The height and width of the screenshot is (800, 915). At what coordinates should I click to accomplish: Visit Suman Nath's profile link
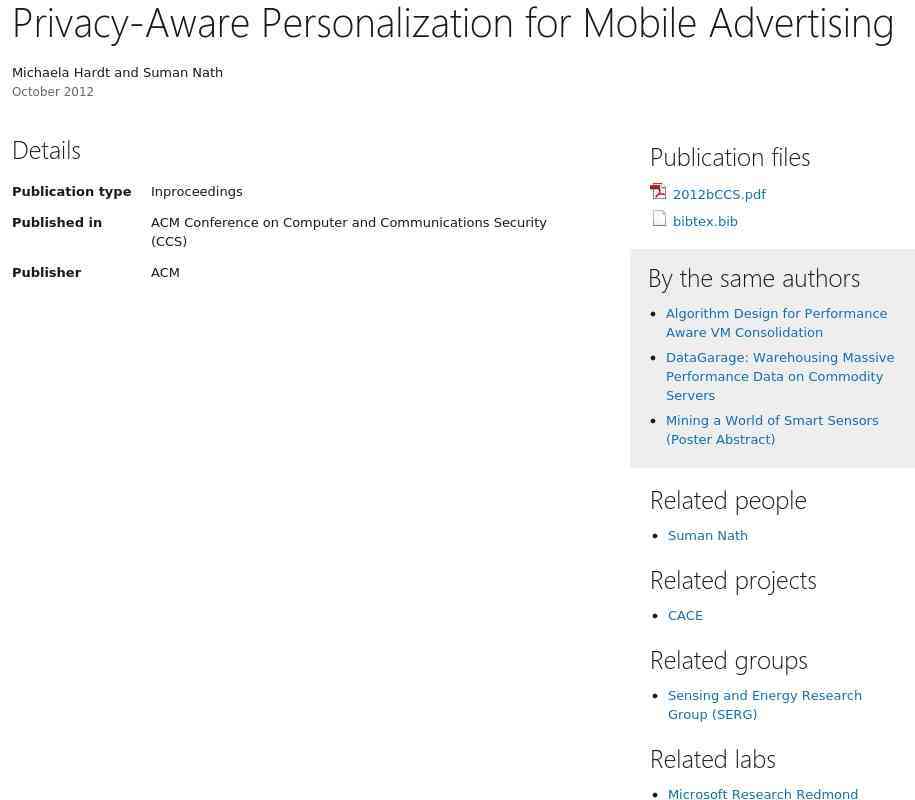(x=707, y=536)
